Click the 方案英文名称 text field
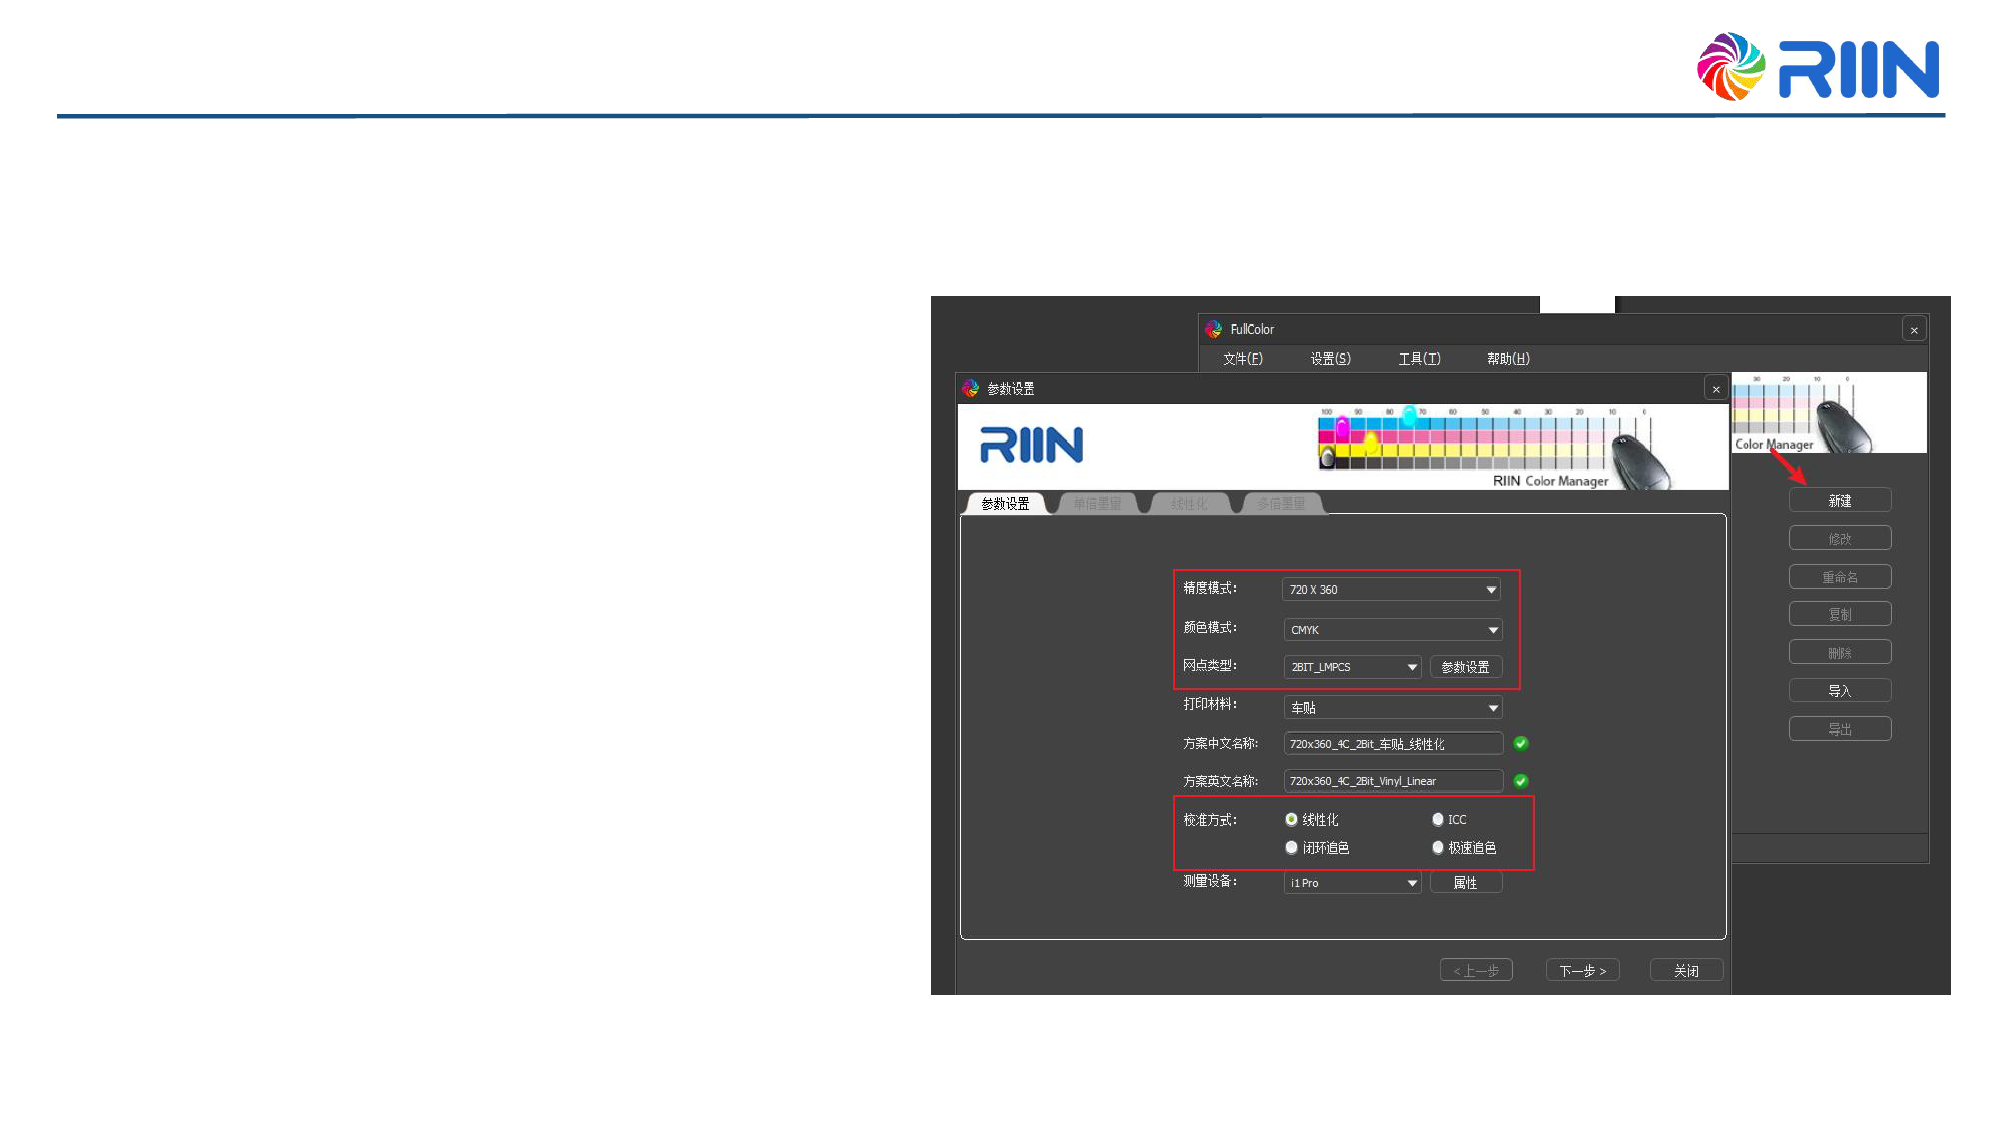The image size is (2001, 1125). pyautogui.click(x=1392, y=781)
